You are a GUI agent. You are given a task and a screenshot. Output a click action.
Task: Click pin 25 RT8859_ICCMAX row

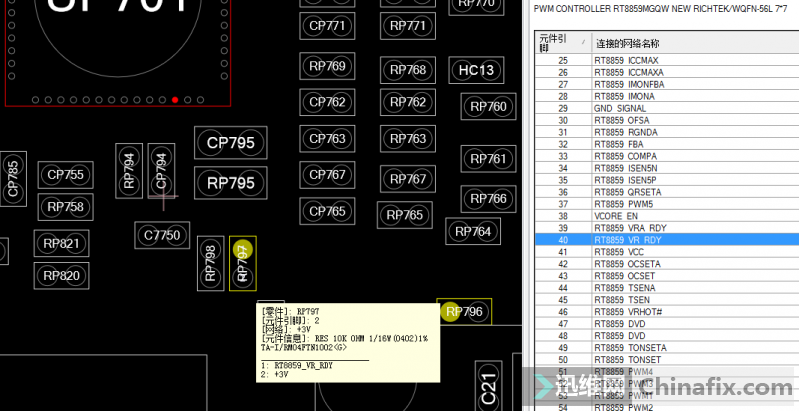660,60
